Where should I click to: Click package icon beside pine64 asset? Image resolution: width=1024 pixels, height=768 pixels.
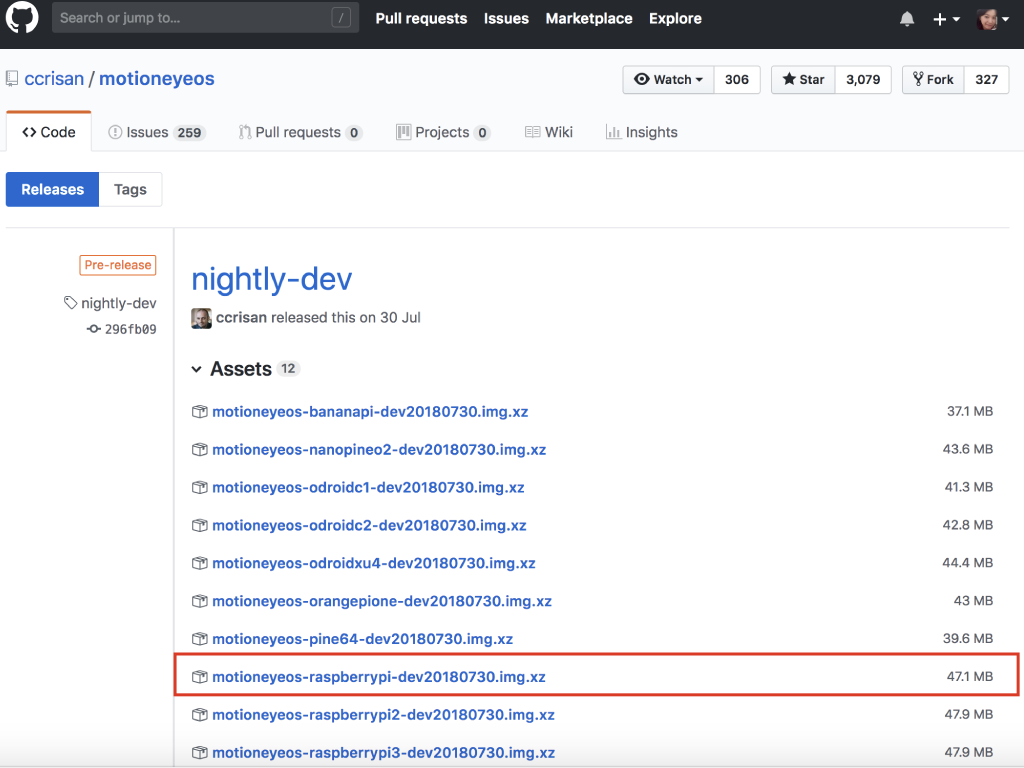200,639
